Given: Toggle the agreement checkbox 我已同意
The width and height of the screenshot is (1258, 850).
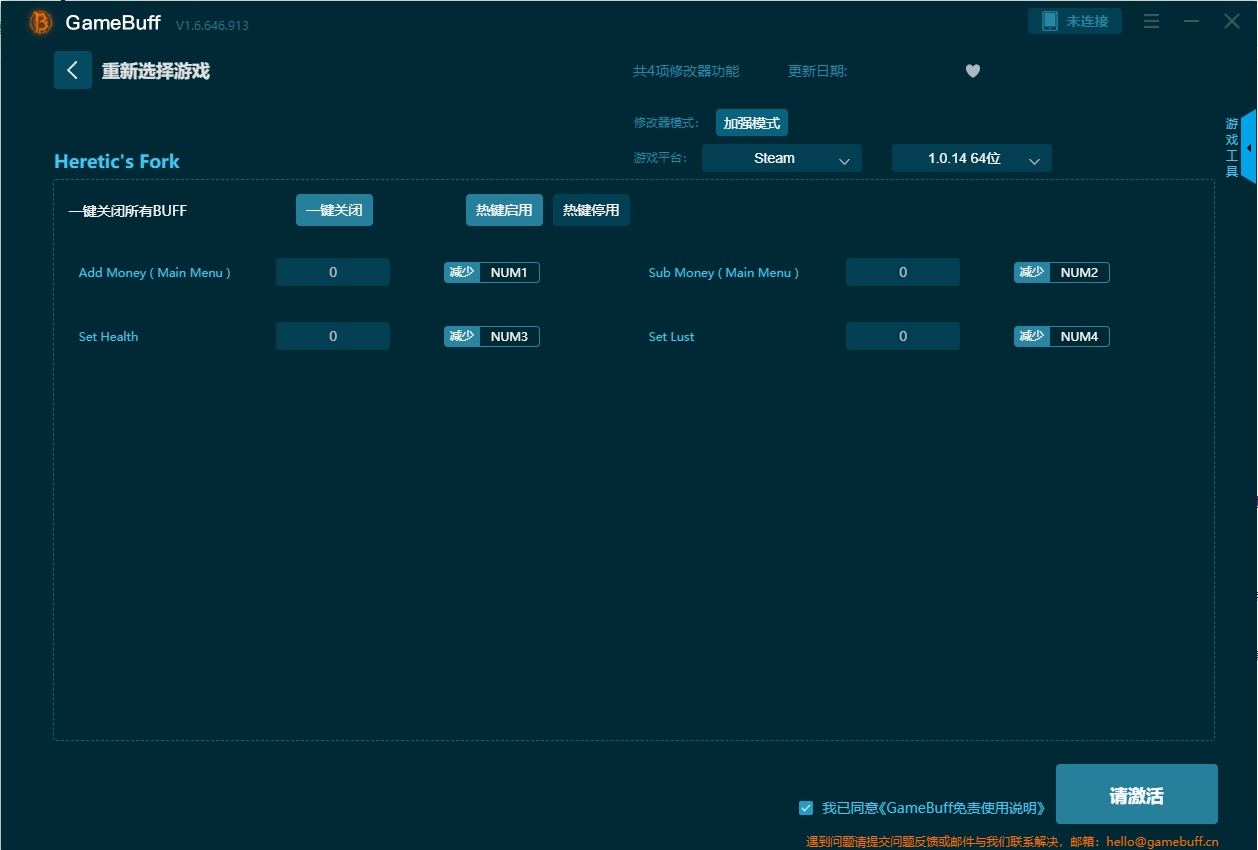Looking at the screenshot, I should click(806, 808).
